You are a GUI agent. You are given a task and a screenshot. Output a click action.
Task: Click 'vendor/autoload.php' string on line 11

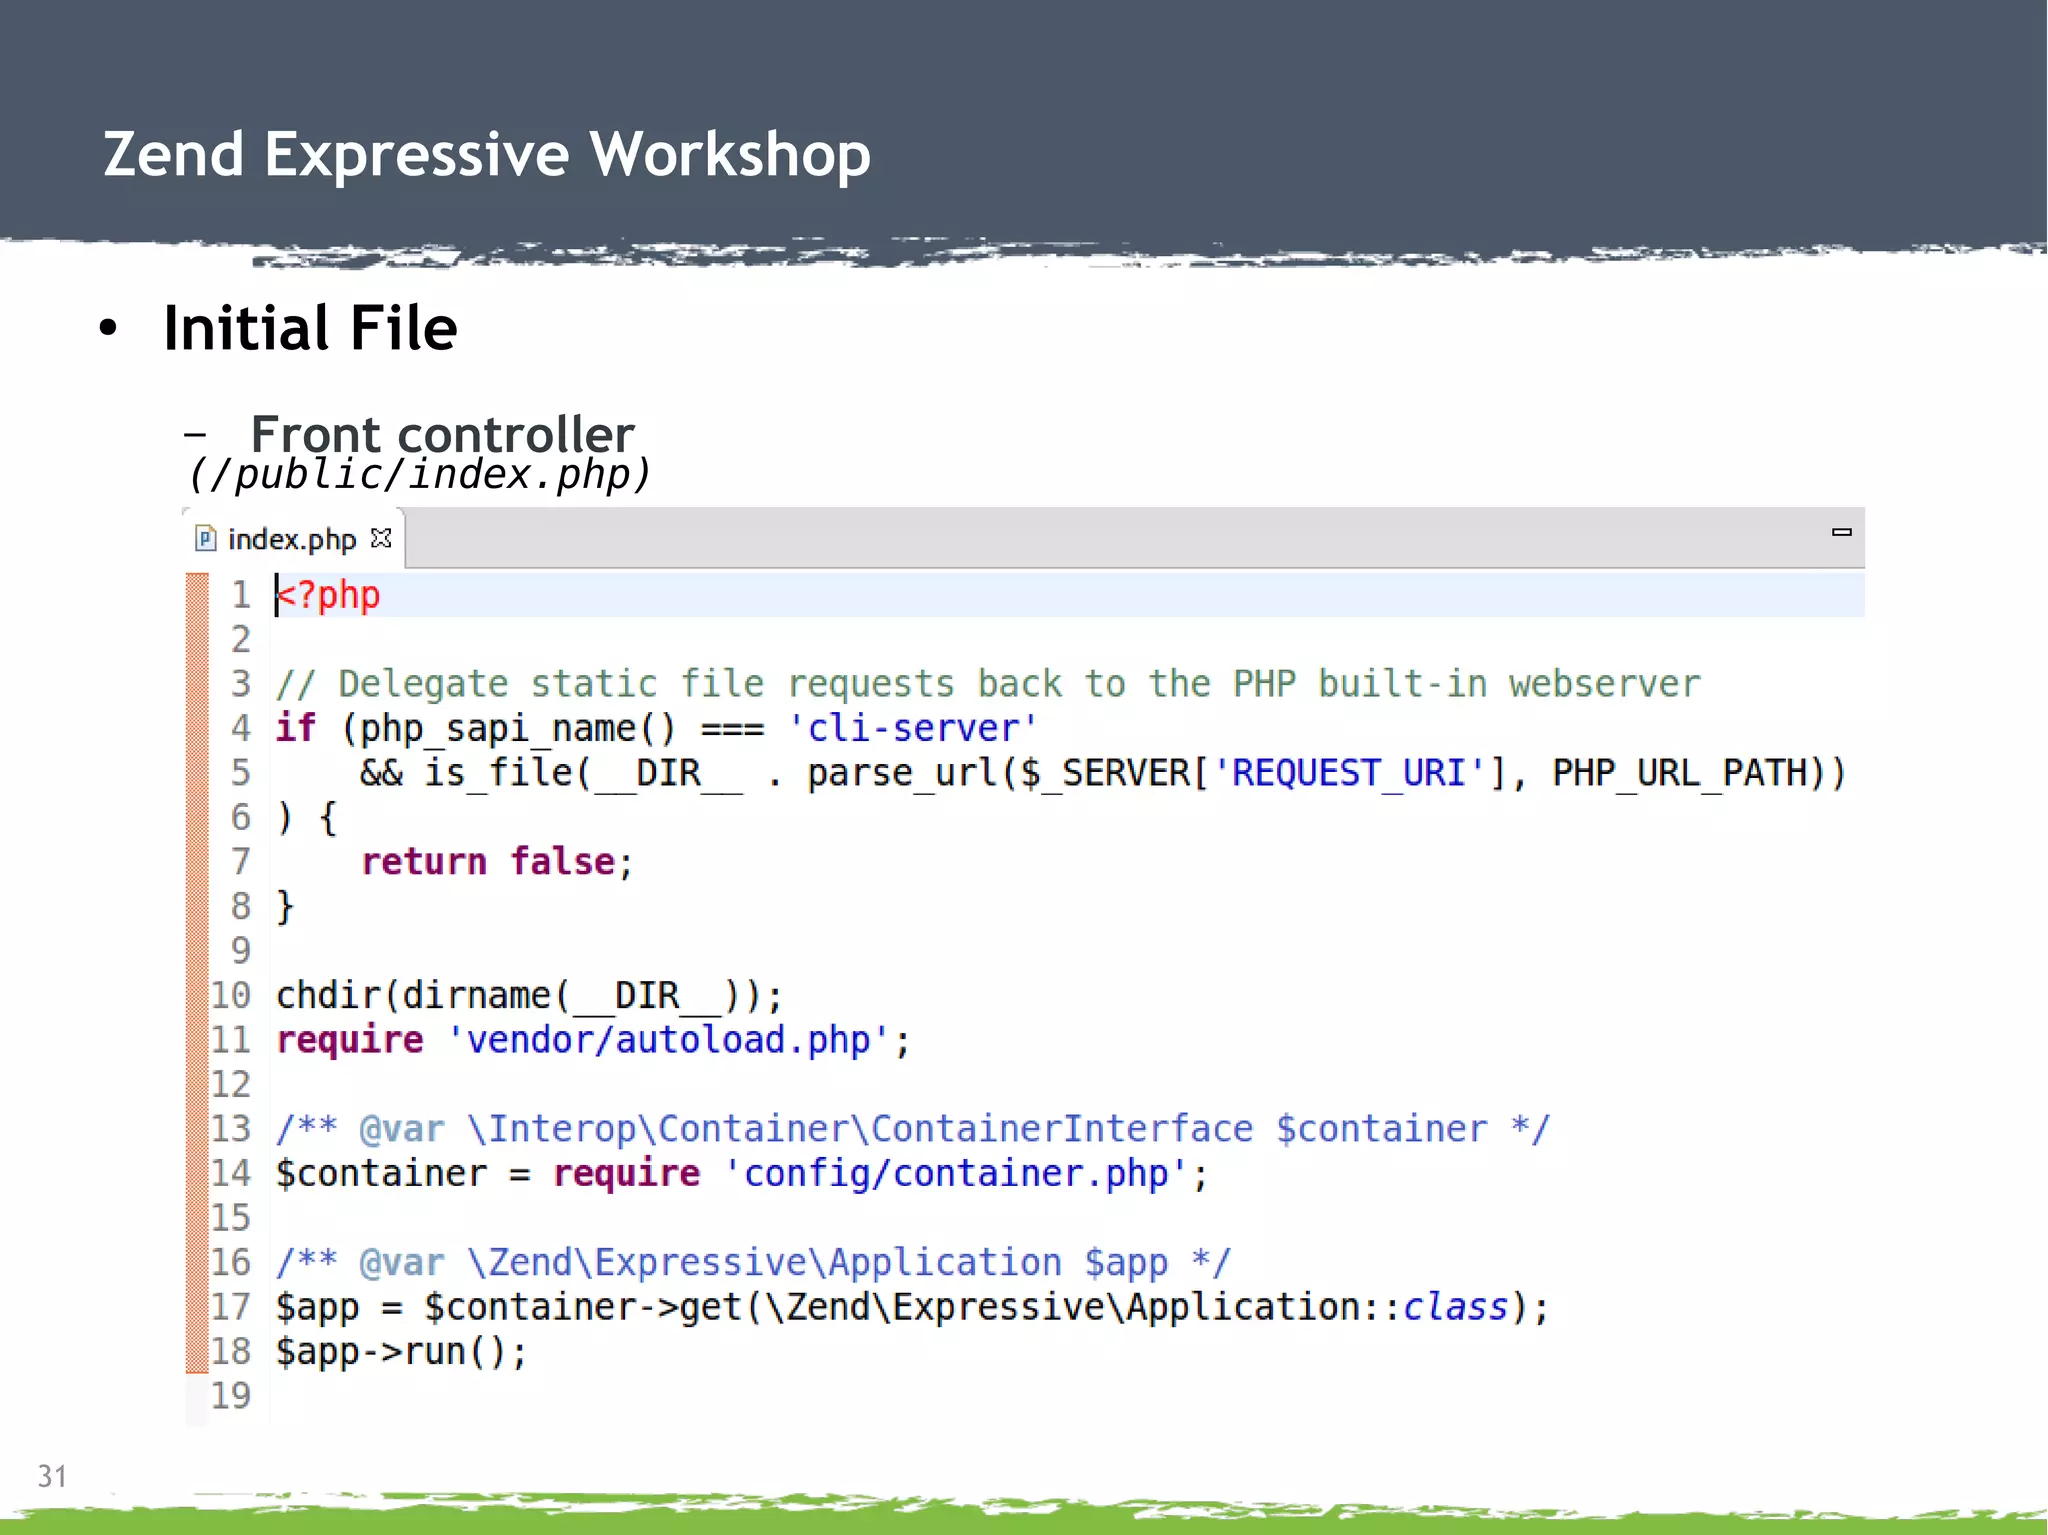(668, 1040)
